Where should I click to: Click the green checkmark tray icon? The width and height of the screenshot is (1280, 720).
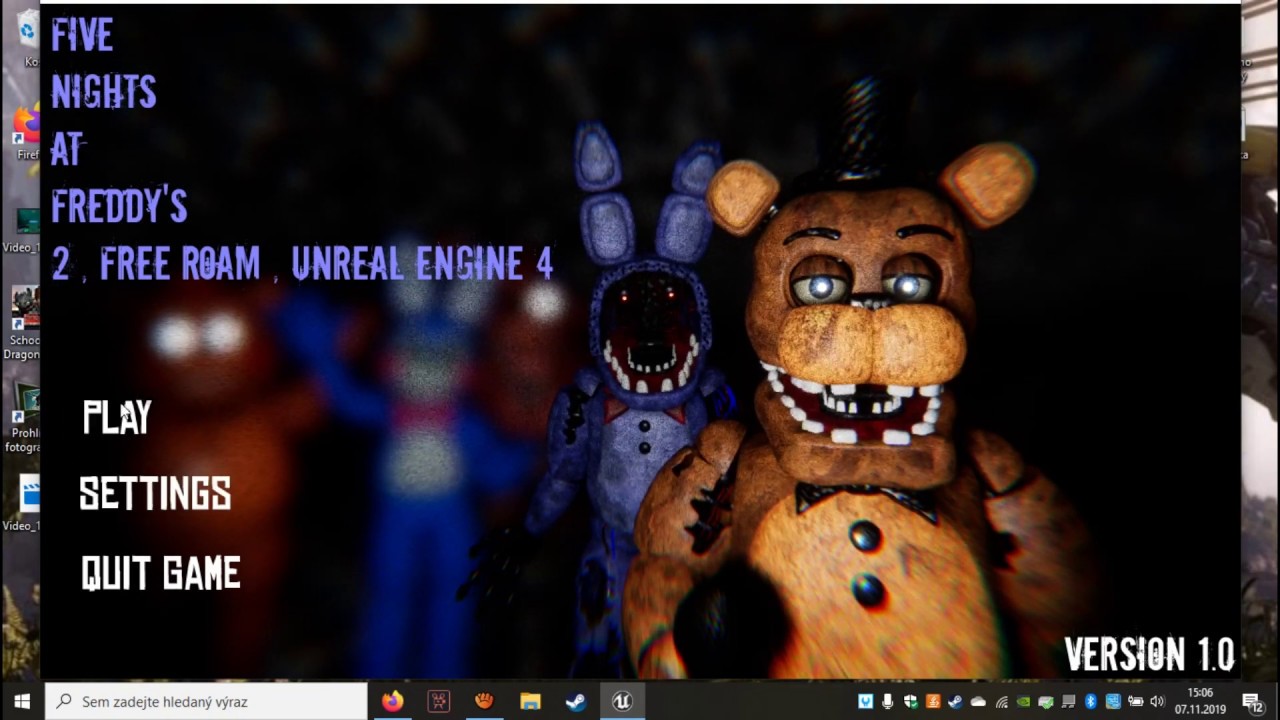[x=1046, y=702]
